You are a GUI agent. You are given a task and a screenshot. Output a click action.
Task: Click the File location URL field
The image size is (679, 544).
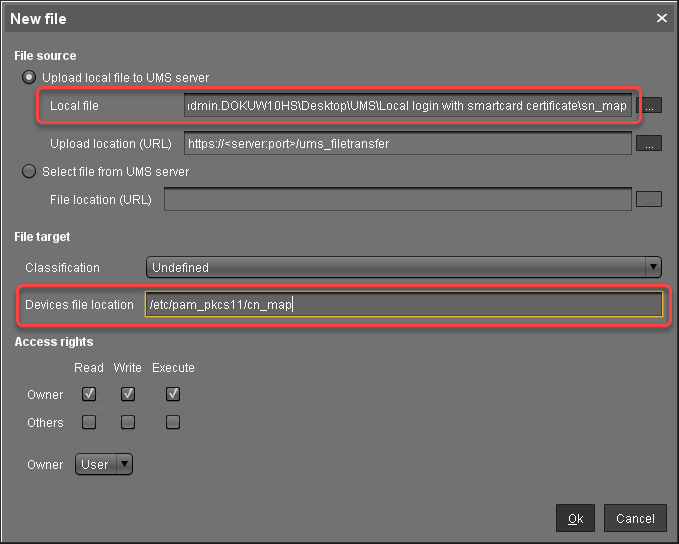point(398,200)
